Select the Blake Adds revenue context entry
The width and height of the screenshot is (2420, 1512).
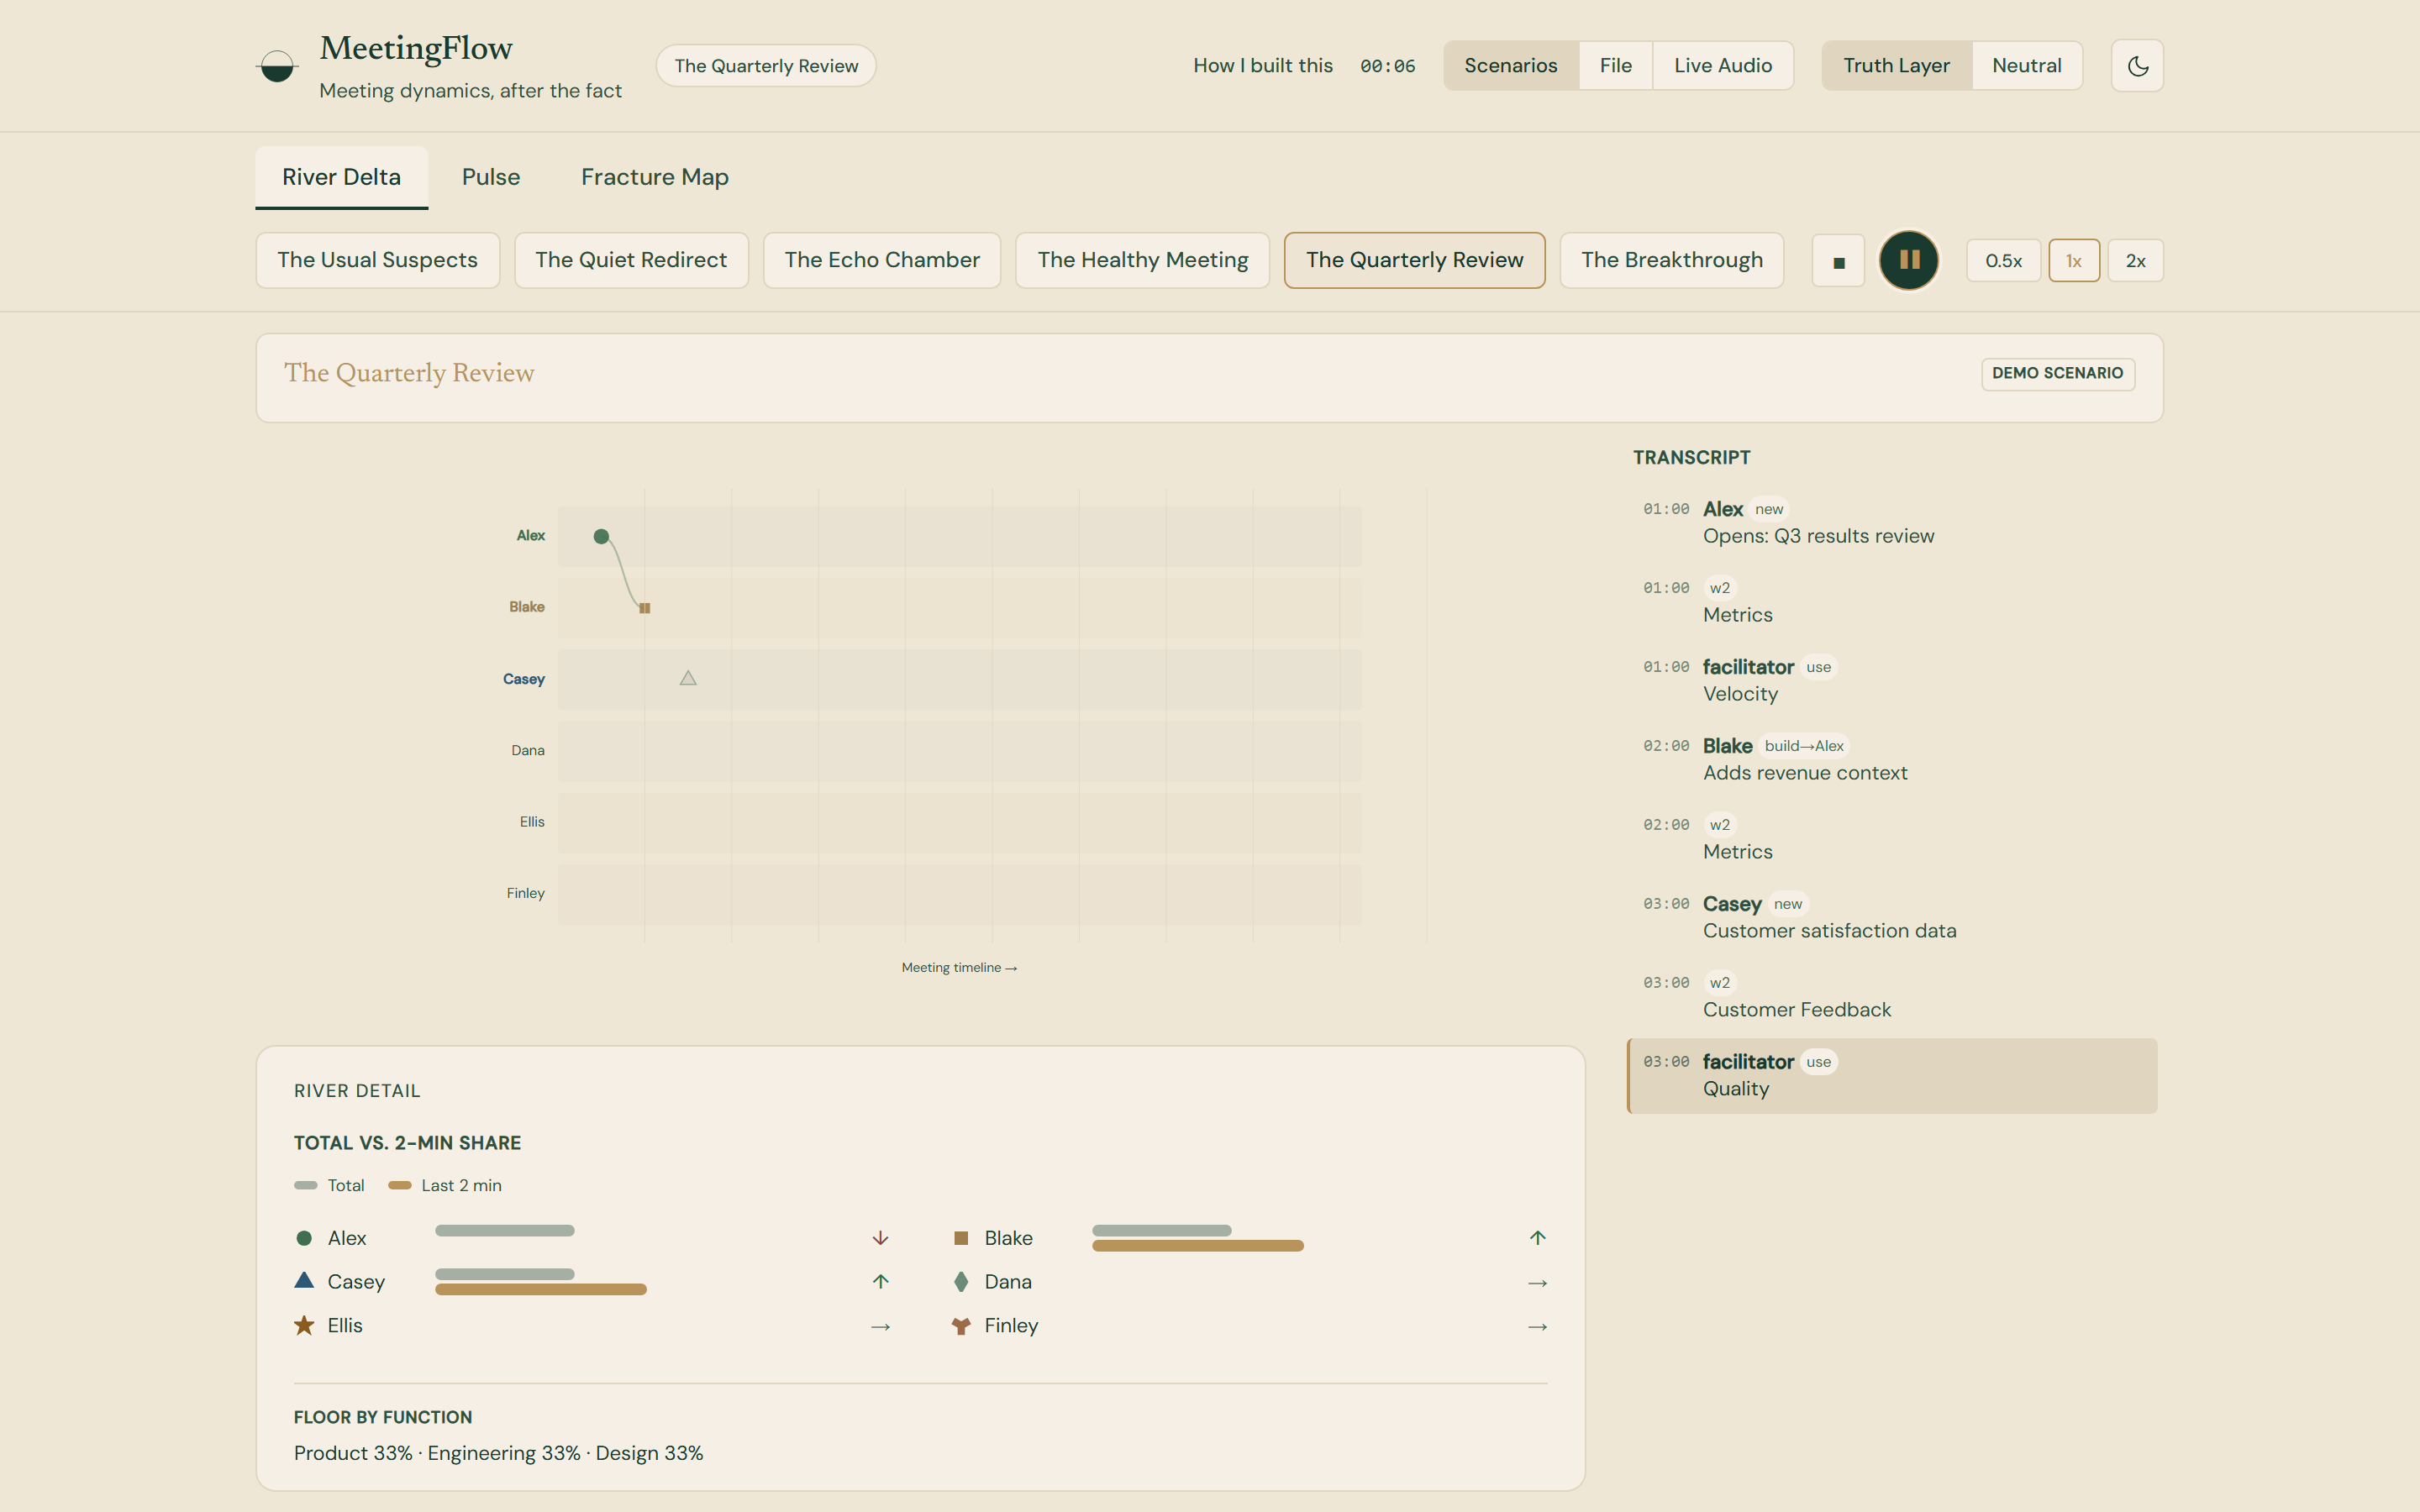click(x=1891, y=759)
